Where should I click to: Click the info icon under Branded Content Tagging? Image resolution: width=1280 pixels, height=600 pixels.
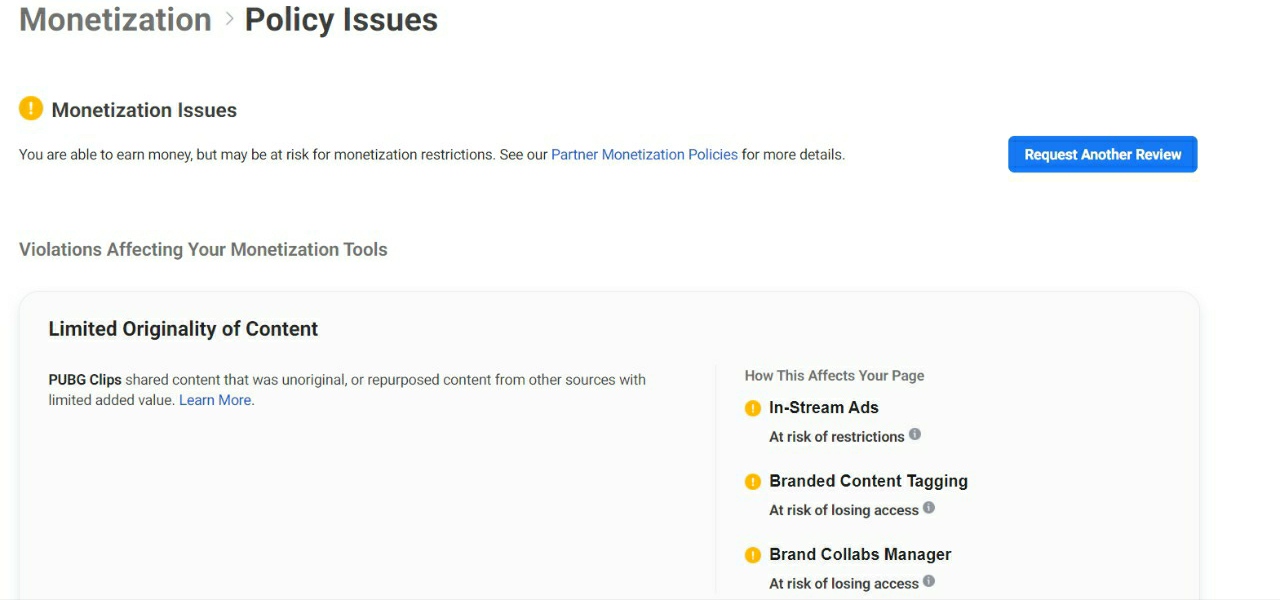[x=929, y=508]
